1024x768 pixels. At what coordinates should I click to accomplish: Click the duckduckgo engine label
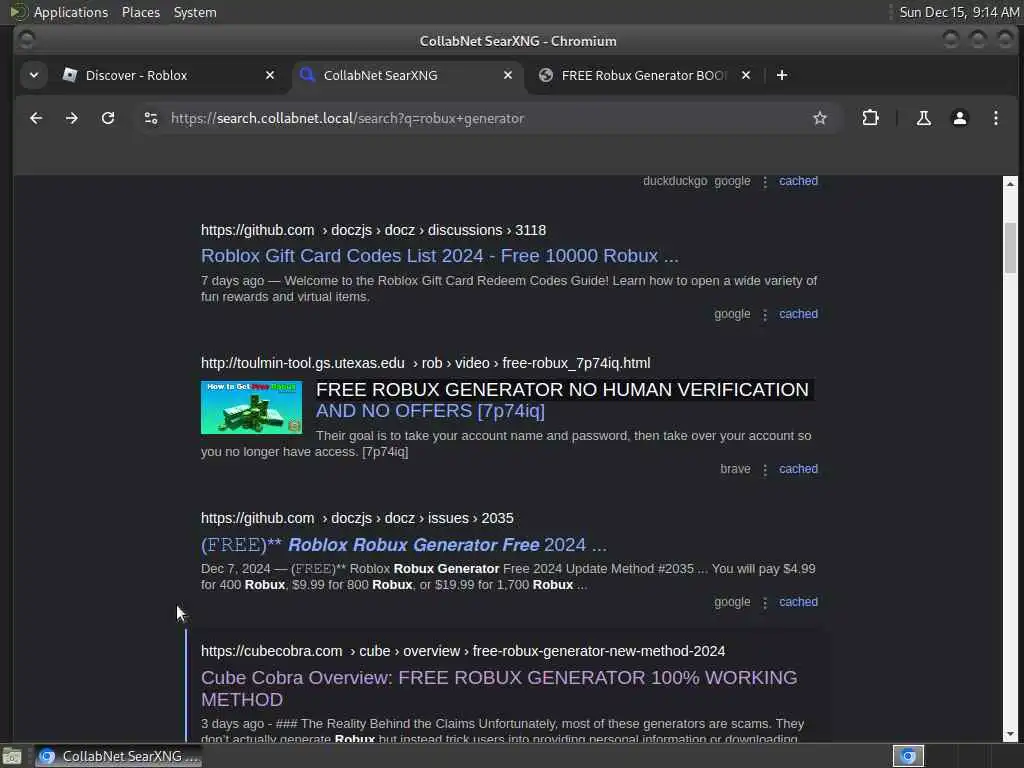coord(675,181)
